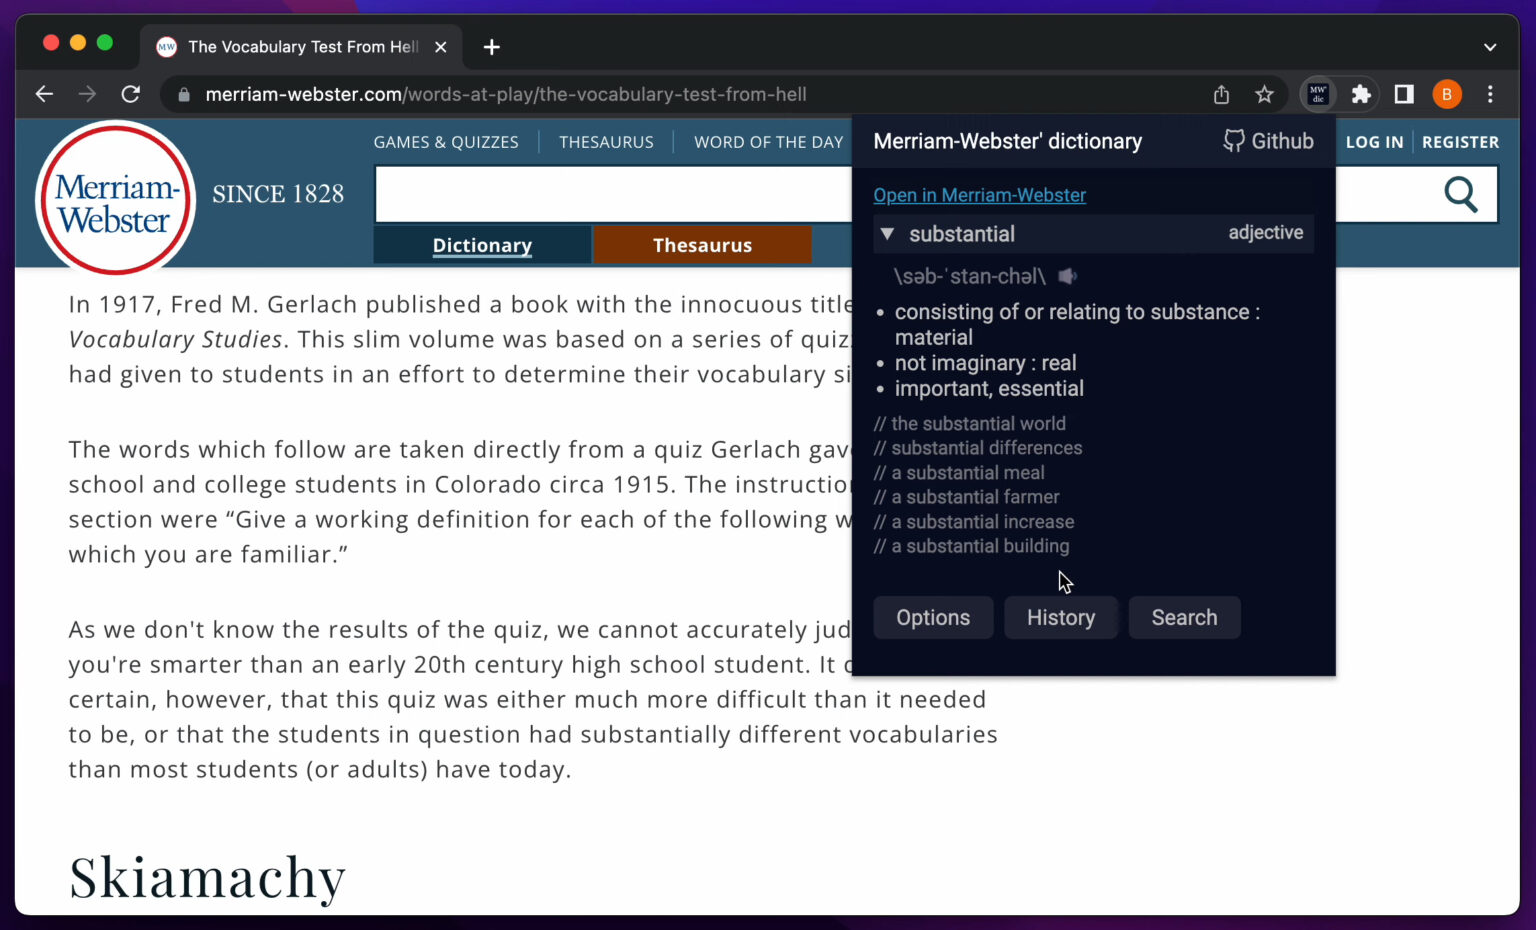View site security via lock icon
Screen dimensions: 1536x930
(182, 94)
